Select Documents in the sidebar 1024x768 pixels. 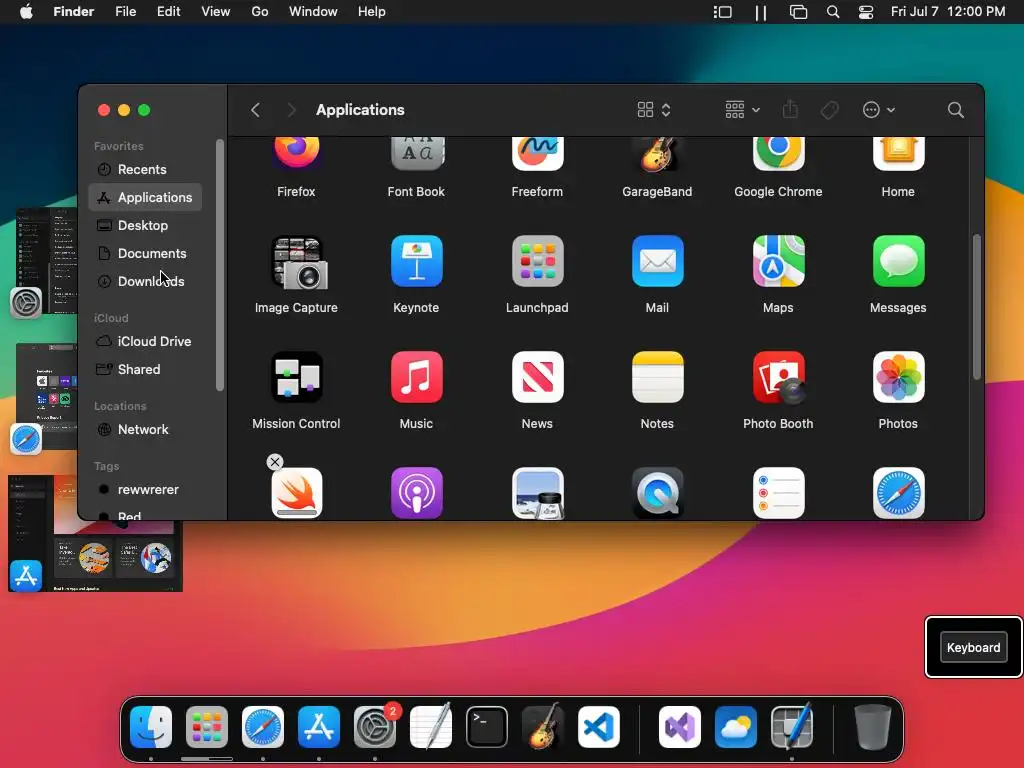click(x=145, y=253)
